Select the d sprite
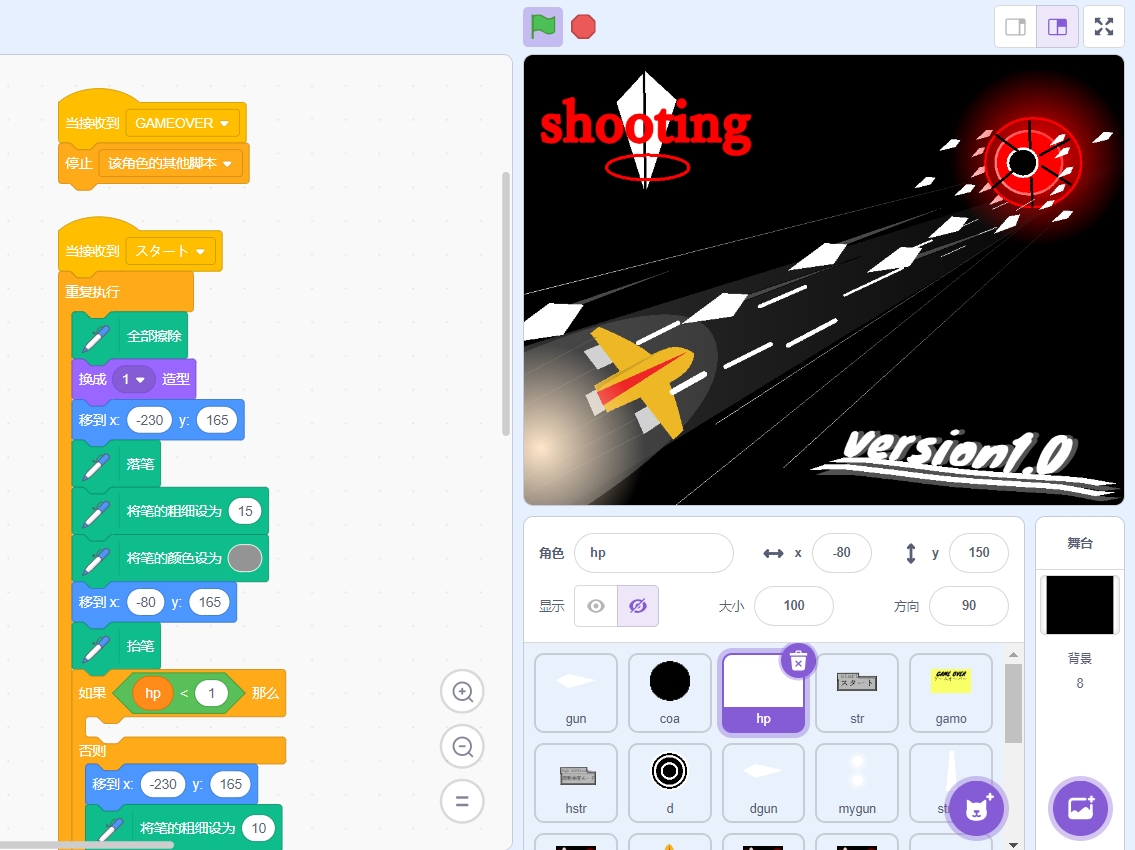1135x850 pixels. pyautogui.click(x=670, y=783)
